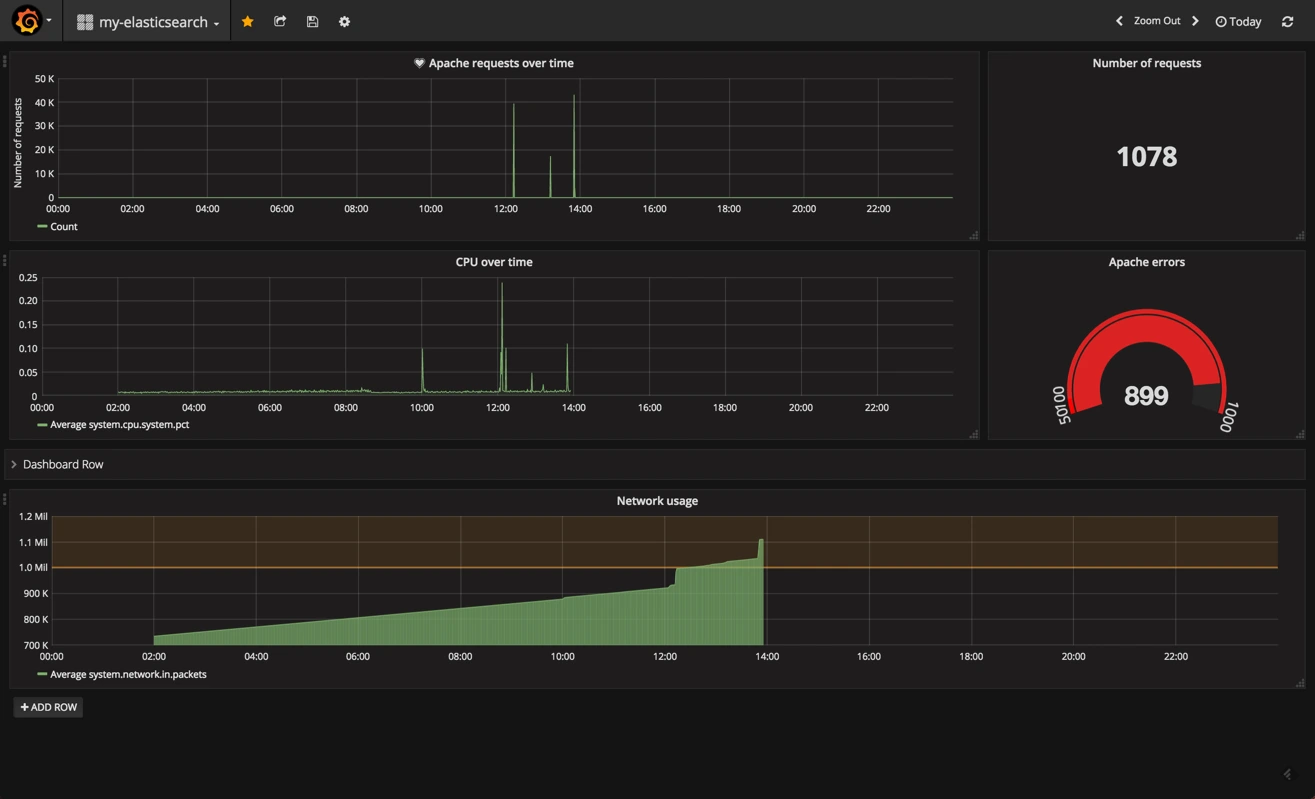This screenshot has height=799, width=1315.
Task: Click the ADD ROW button
Action: [48, 707]
